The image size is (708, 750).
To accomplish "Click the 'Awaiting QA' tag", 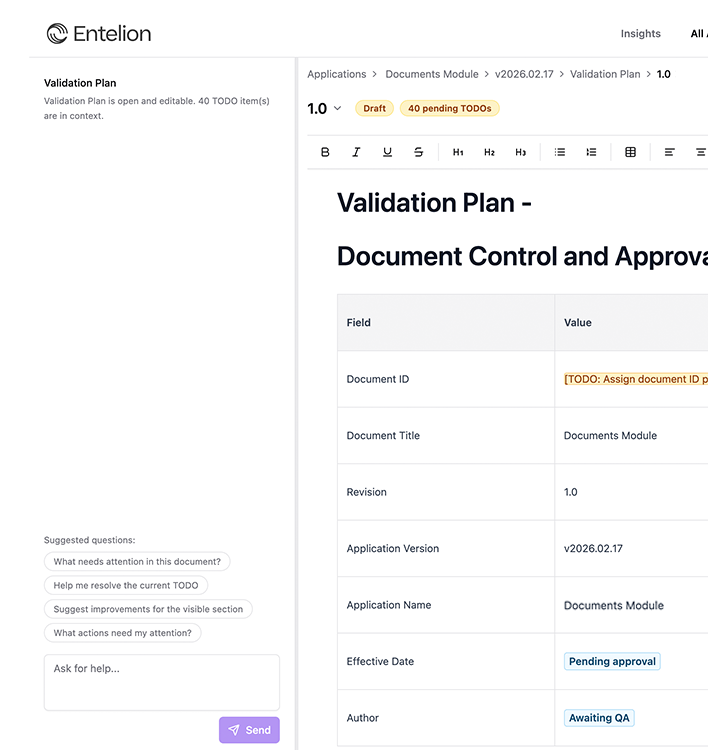I will click(x=599, y=718).
